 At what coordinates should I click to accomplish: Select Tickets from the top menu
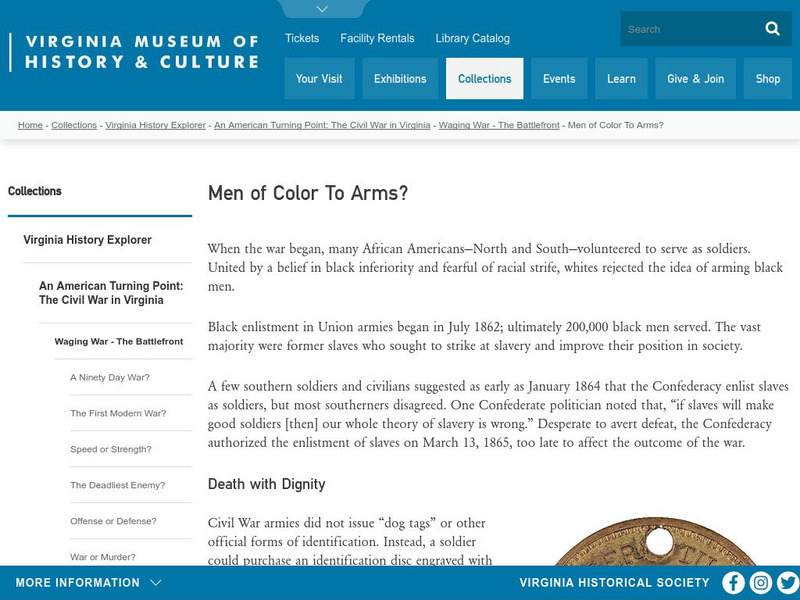tap(301, 38)
